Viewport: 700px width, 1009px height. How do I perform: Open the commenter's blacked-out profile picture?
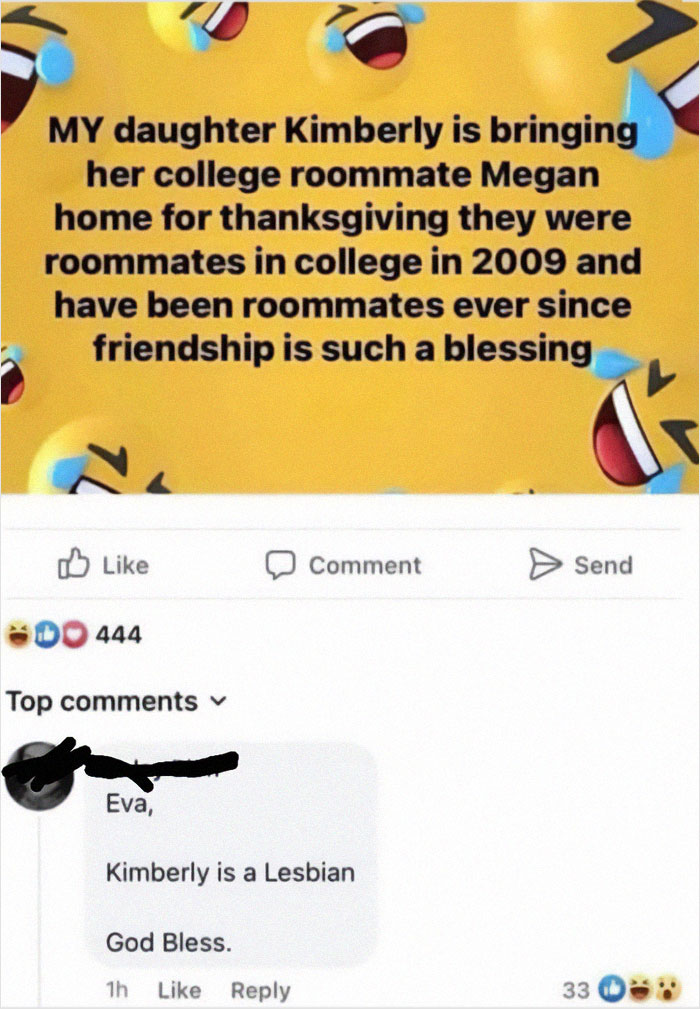(x=40, y=775)
